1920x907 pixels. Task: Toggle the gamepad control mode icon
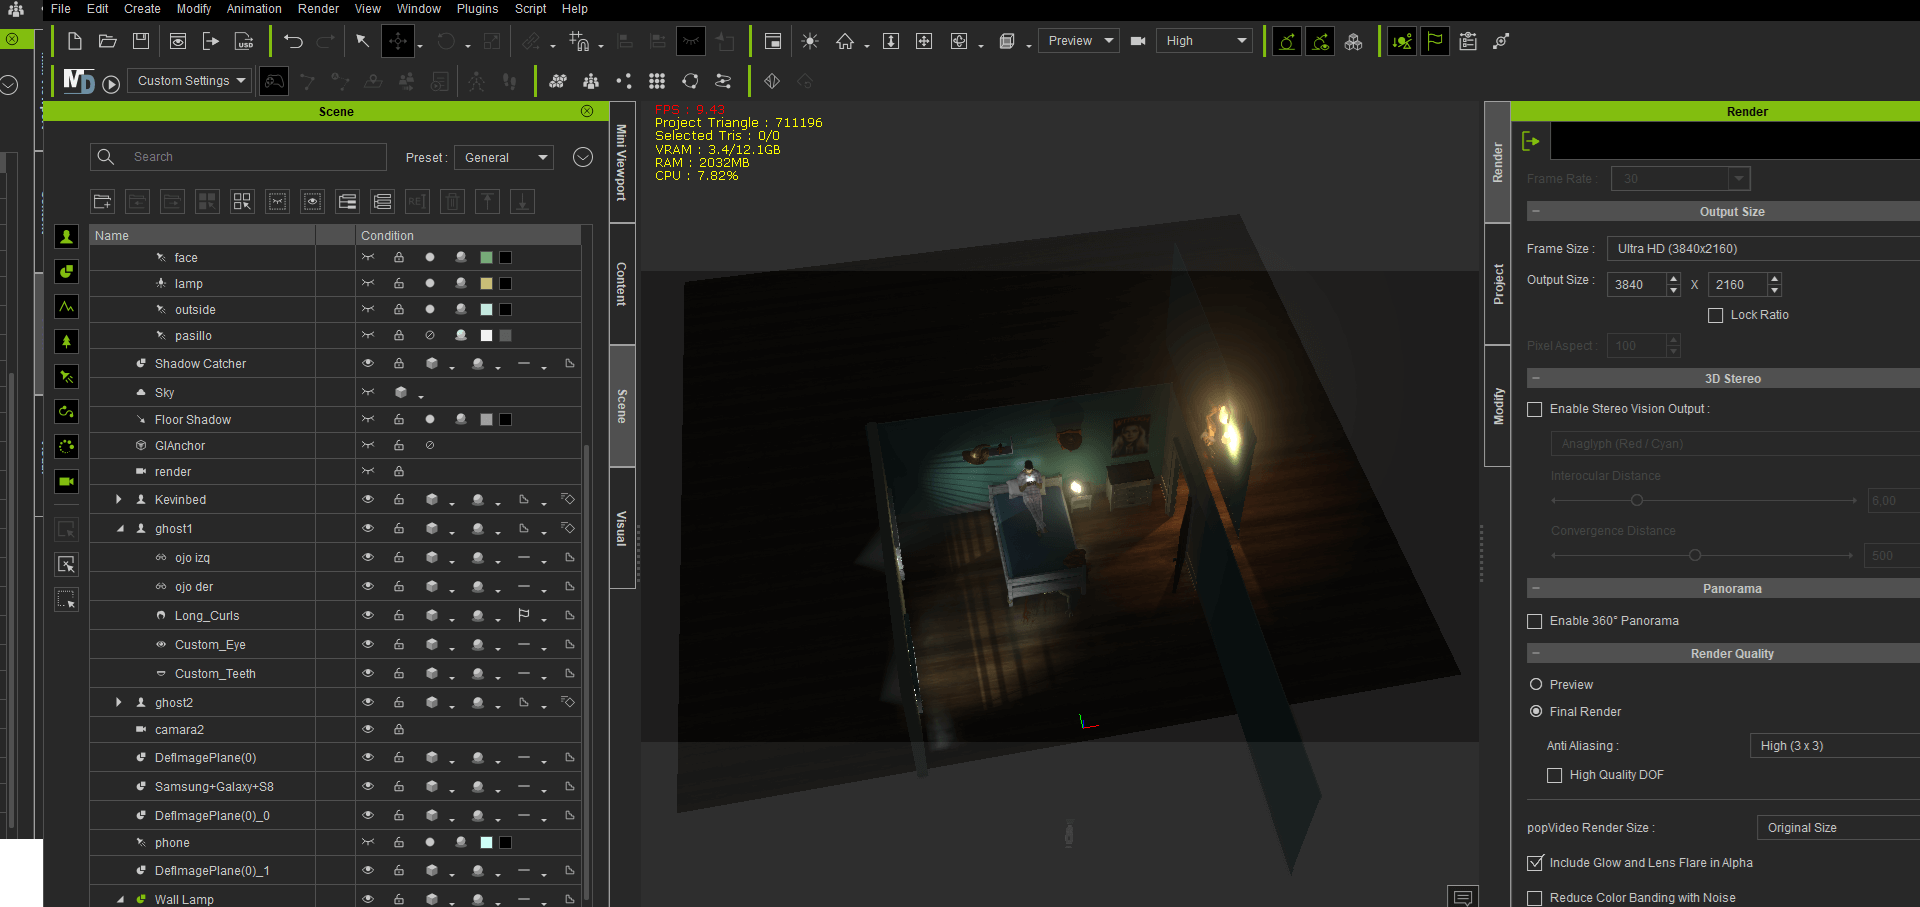(x=274, y=81)
